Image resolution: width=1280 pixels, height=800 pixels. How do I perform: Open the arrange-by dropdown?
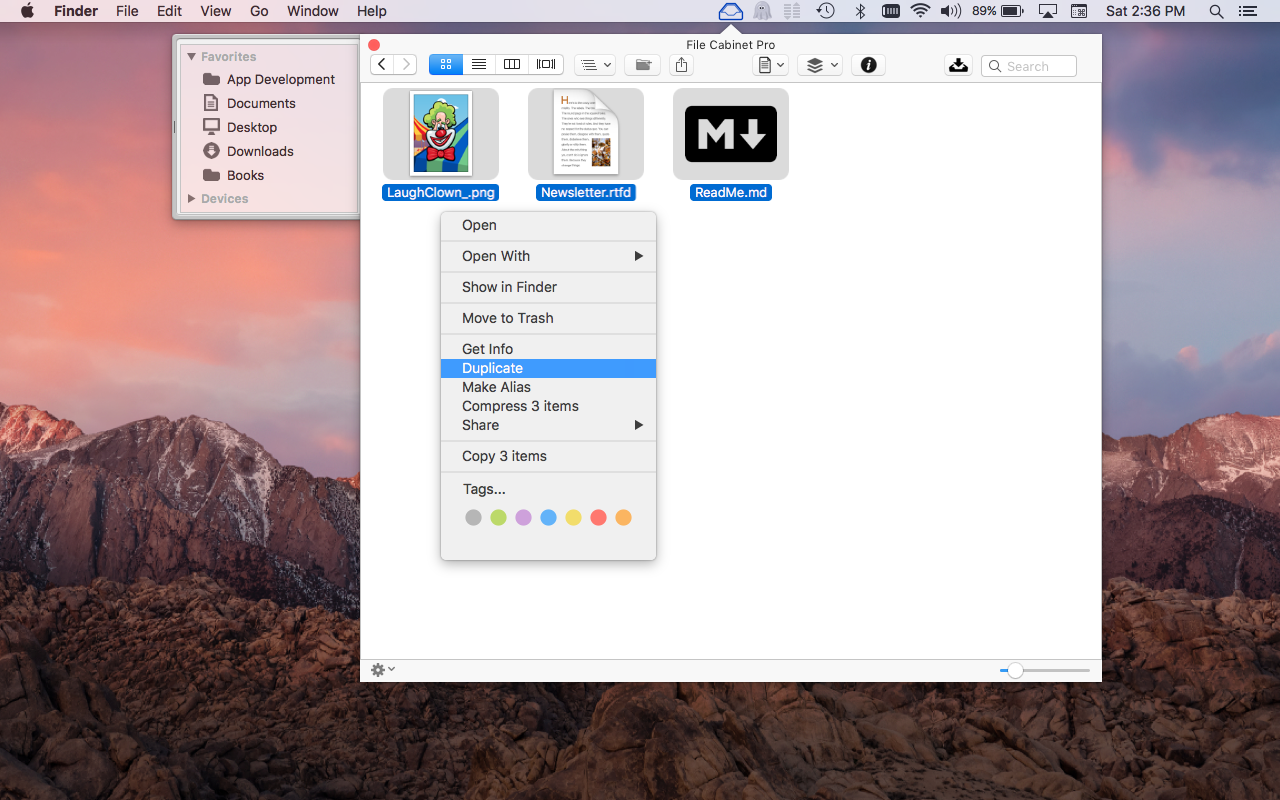[x=597, y=65]
